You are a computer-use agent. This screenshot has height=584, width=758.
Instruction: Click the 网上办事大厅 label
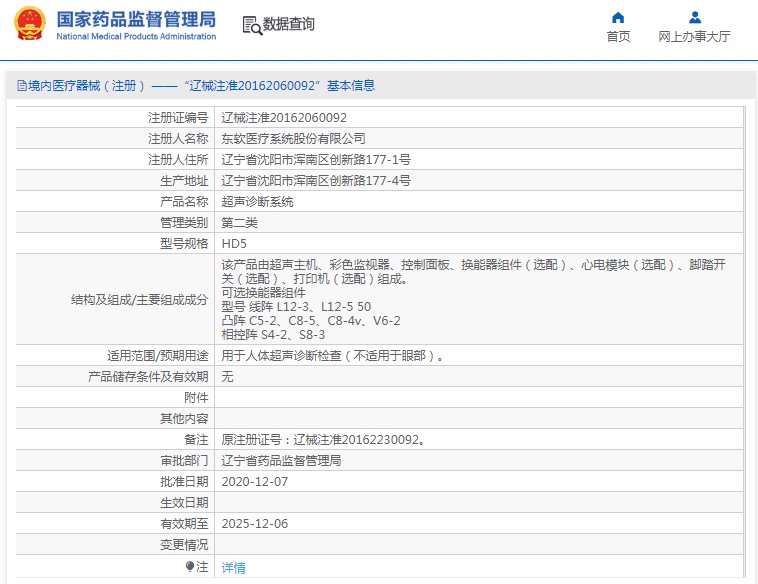(x=694, y=36)
